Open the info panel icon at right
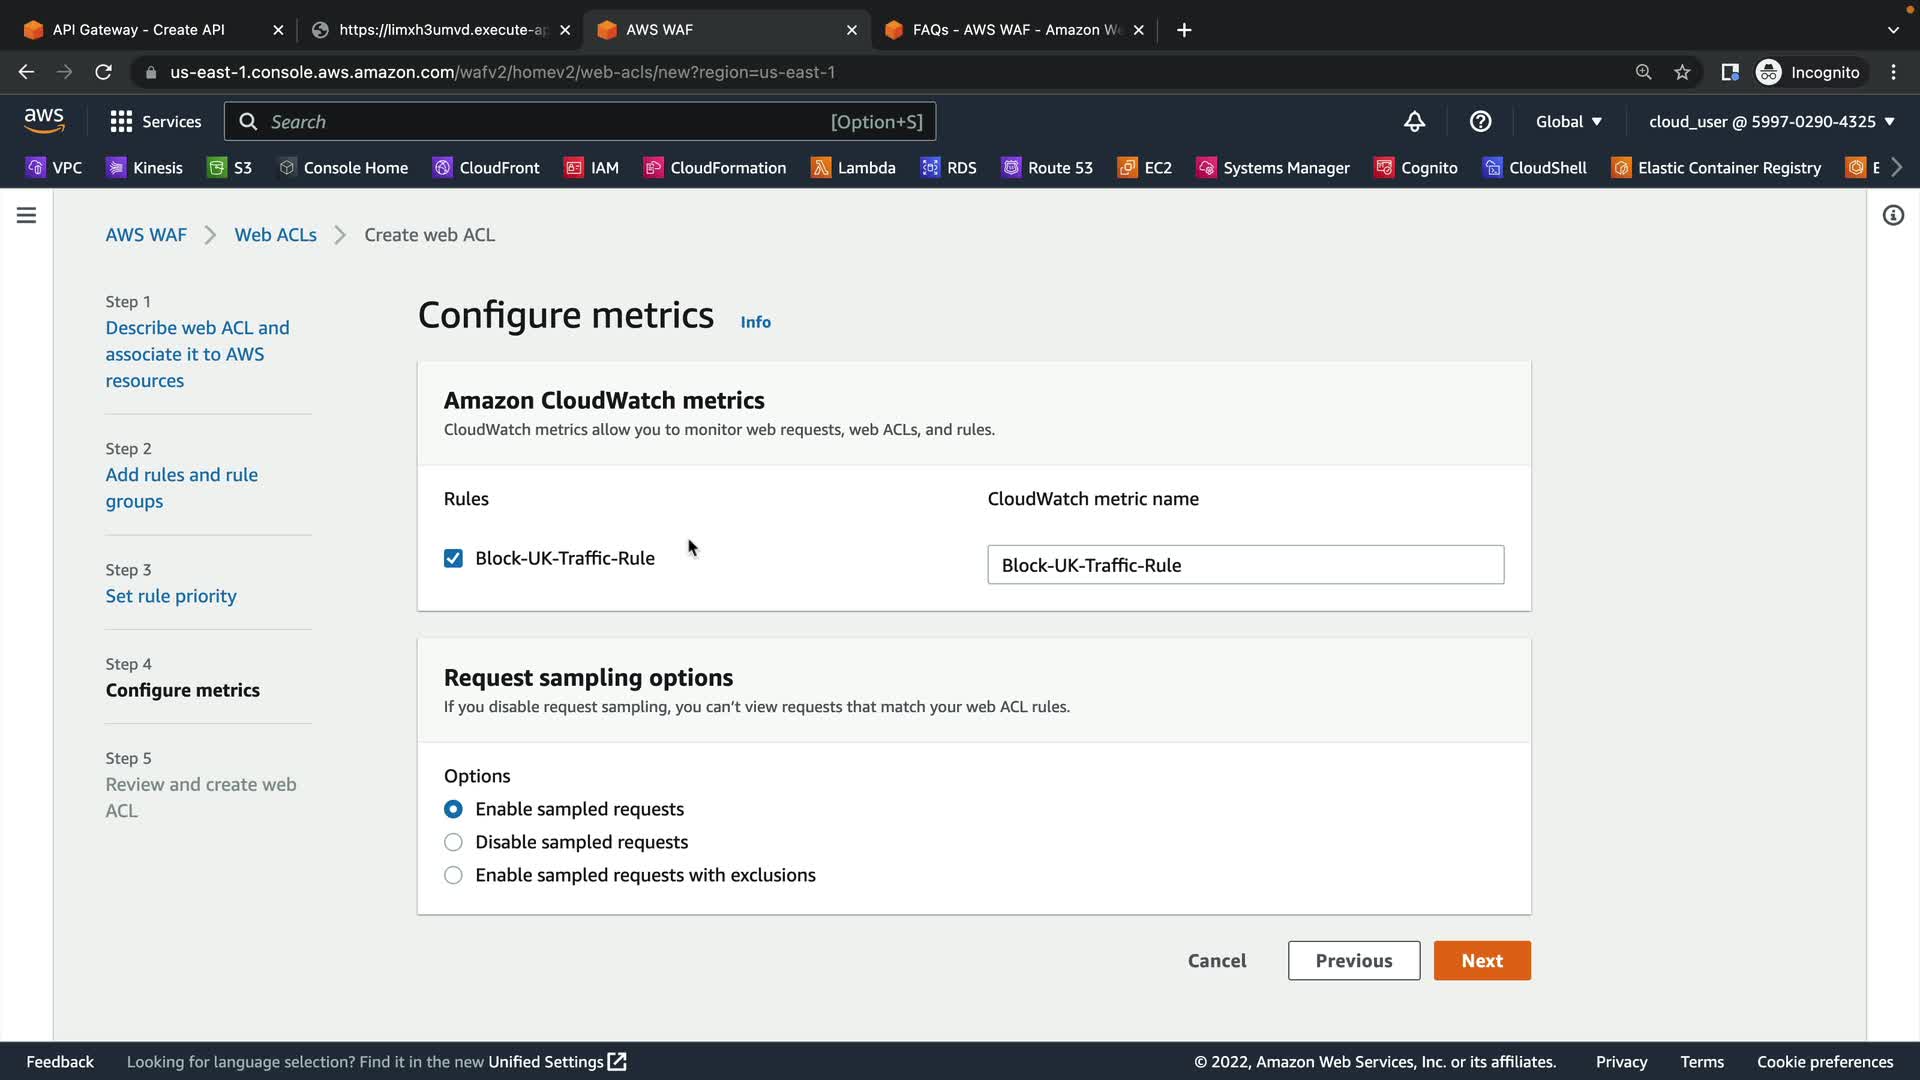The height and width of the screenshot is (1080, 1920). click(1893, 215)
